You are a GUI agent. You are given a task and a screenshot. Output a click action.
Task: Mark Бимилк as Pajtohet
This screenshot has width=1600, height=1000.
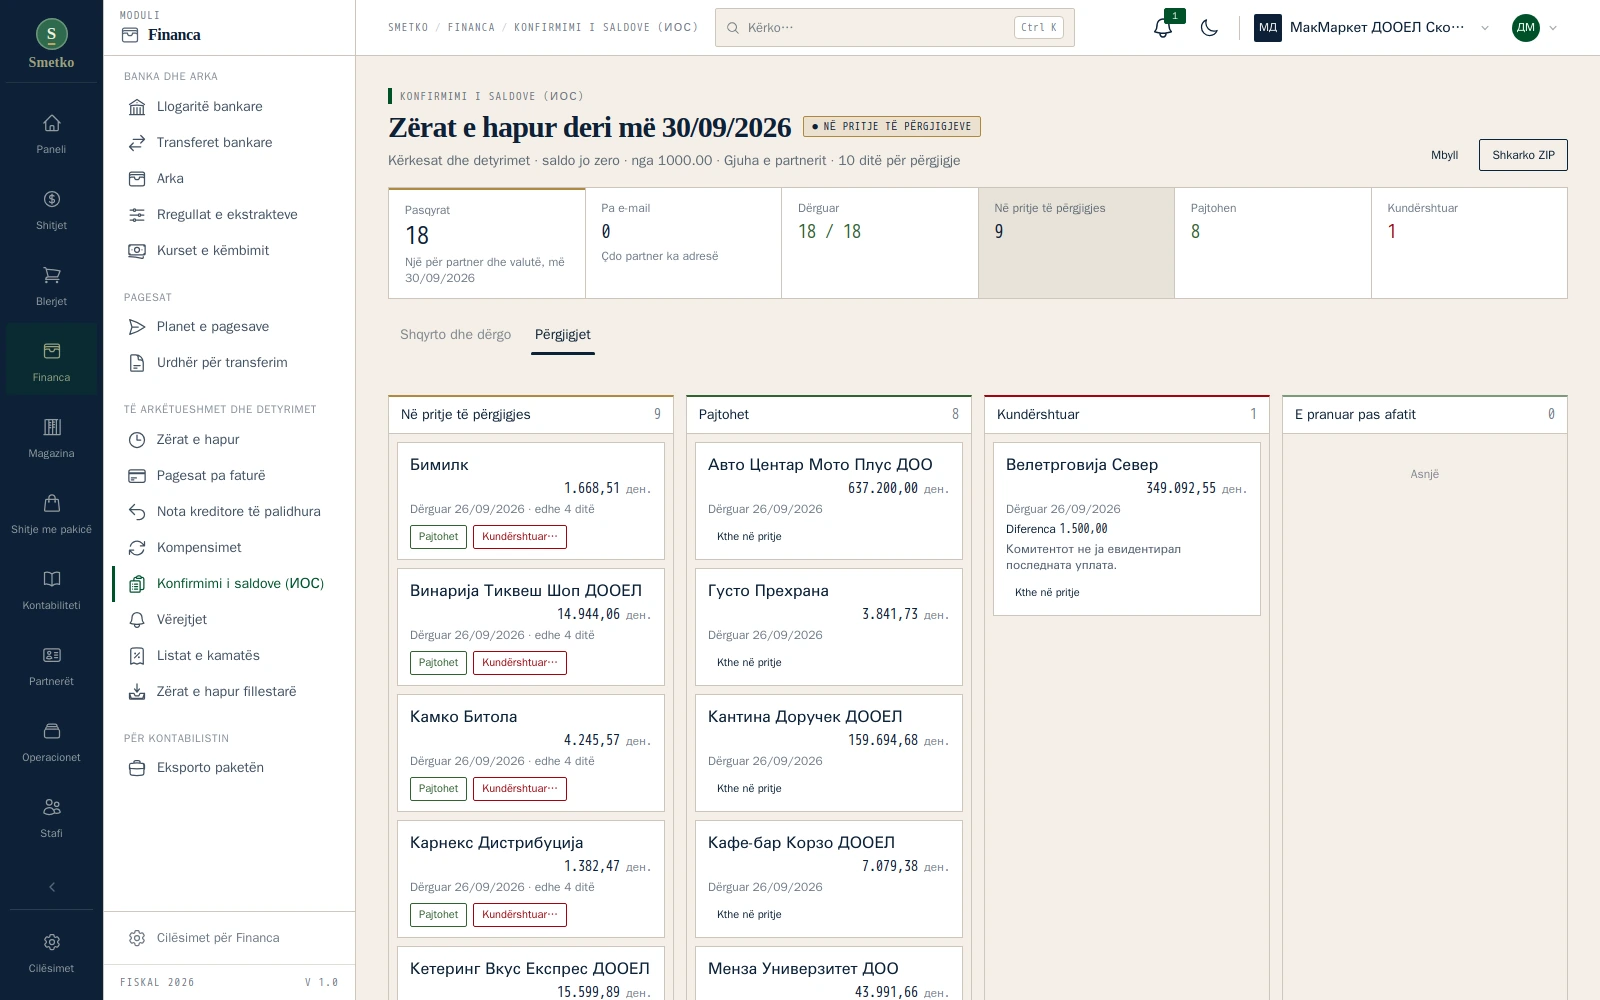[438, 537]
